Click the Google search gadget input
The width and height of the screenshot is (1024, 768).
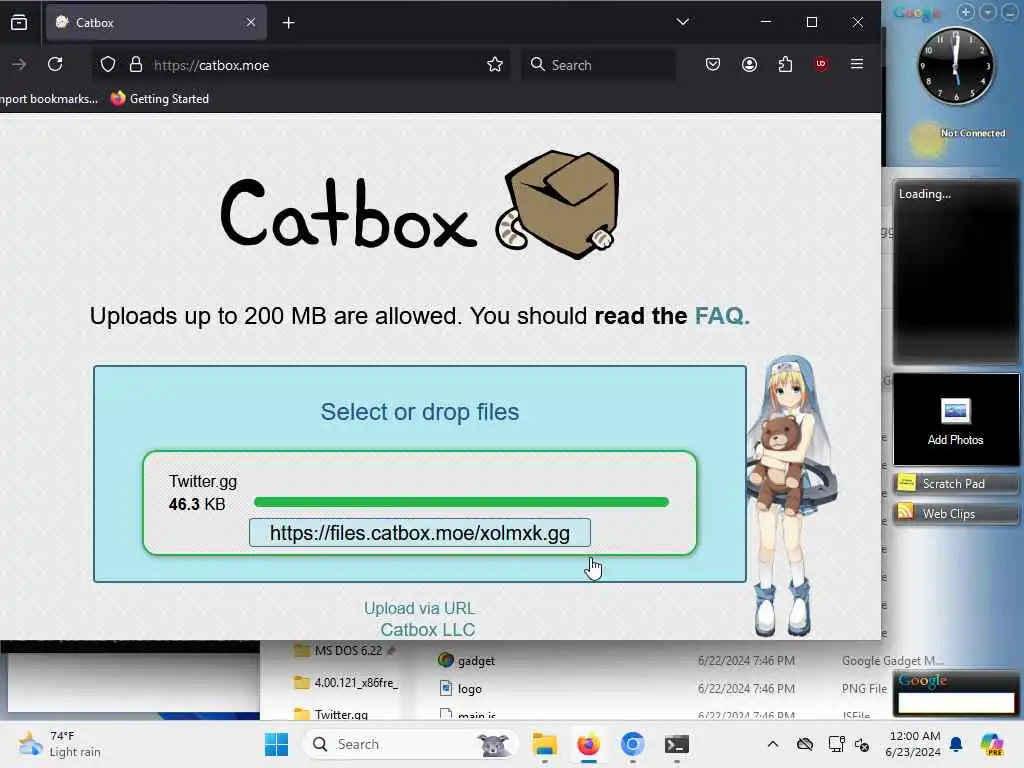coord(956,703)
